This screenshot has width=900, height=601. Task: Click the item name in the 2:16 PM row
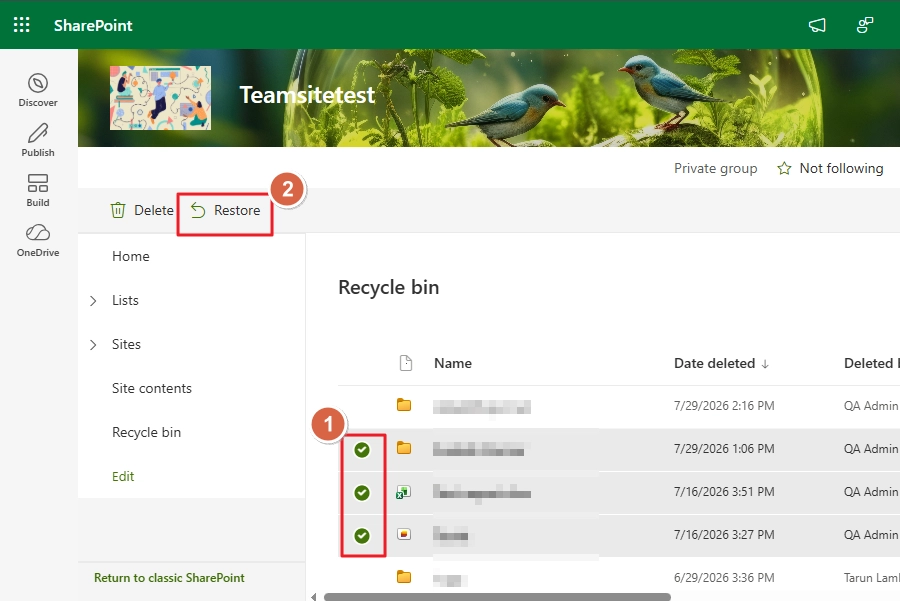(x=482, y=406)
